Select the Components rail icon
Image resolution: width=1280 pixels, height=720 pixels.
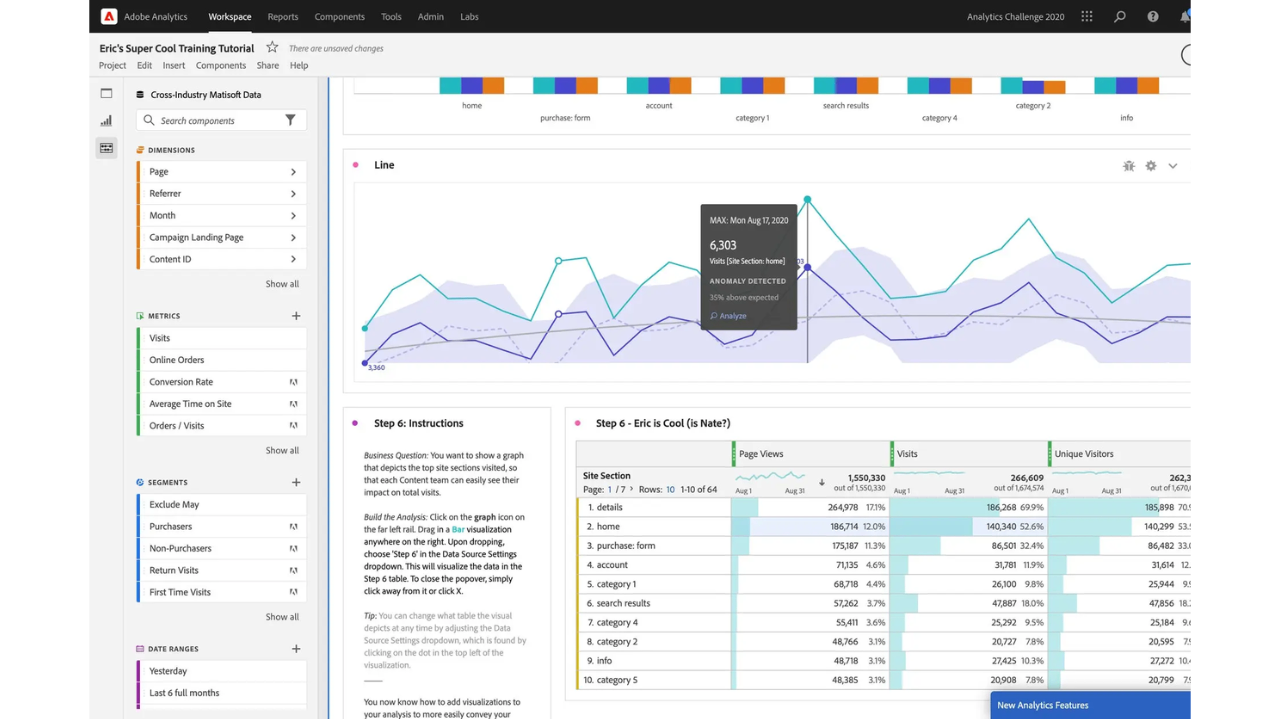point(106,148)
